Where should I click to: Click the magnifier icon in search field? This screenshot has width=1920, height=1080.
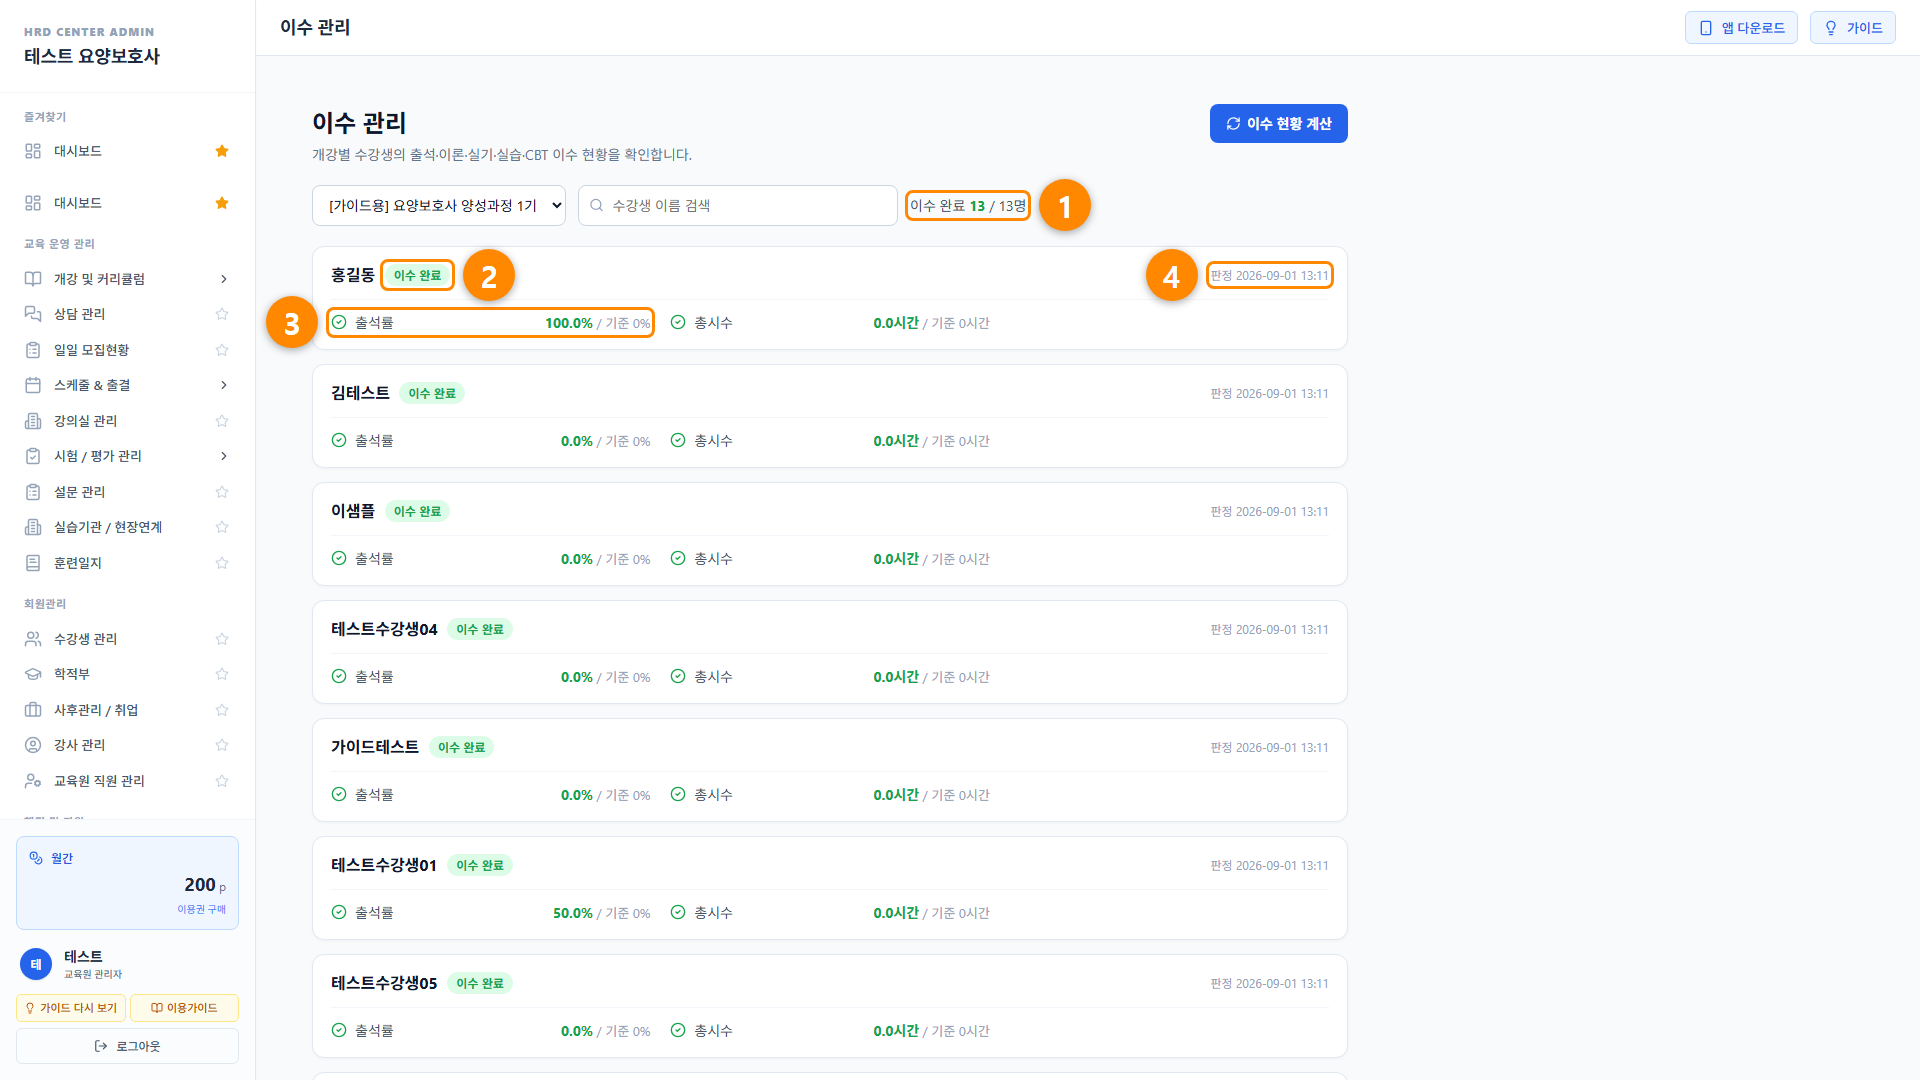point(597,205)
